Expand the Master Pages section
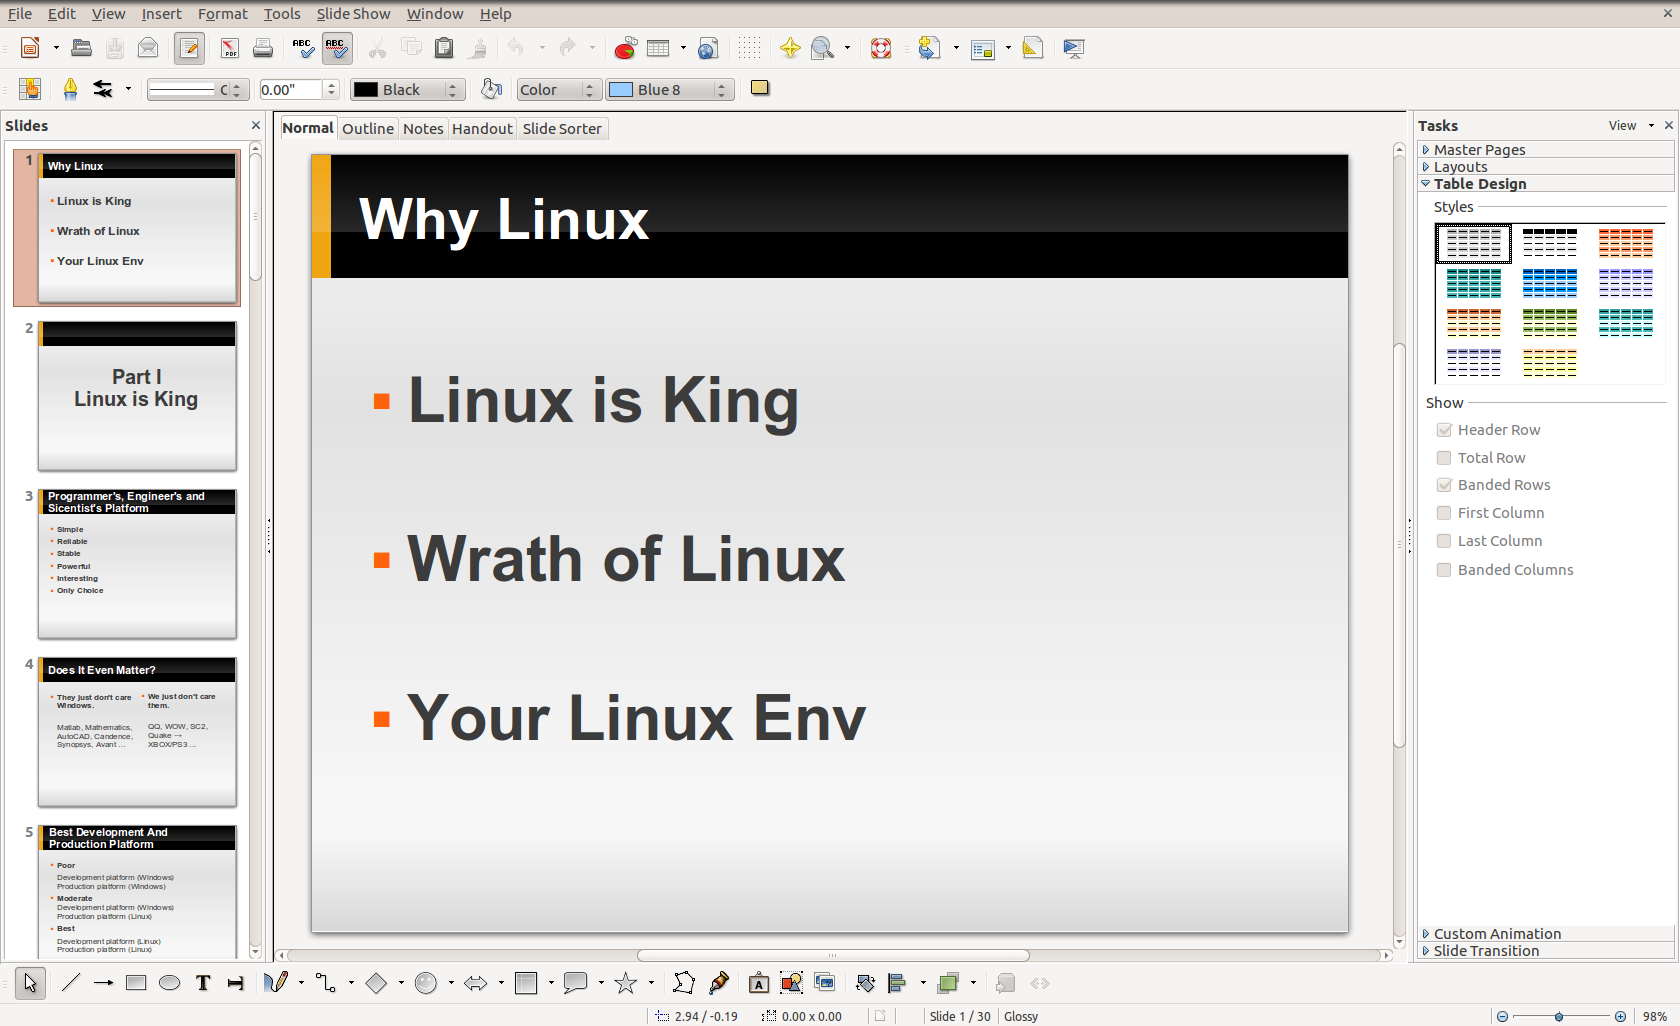1680x1026 pixels. point(1479,150)
